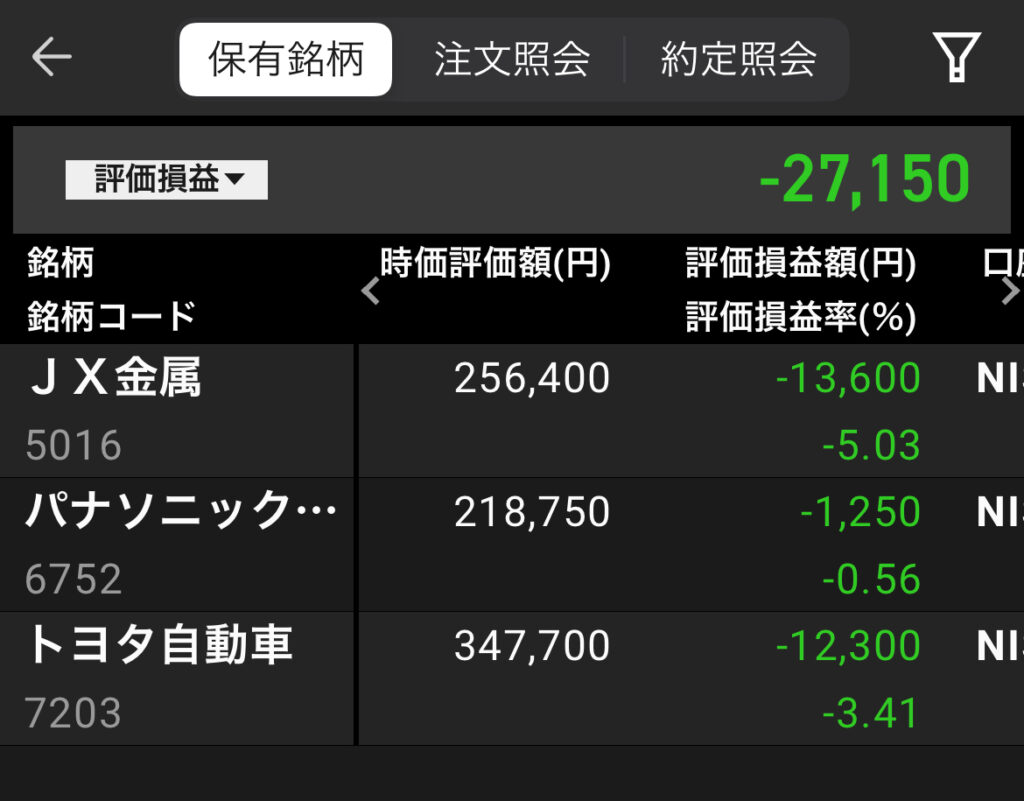Select the 約定照会 tab
The height and width of the screenshot is (801, 1024).
pos(738,60)
